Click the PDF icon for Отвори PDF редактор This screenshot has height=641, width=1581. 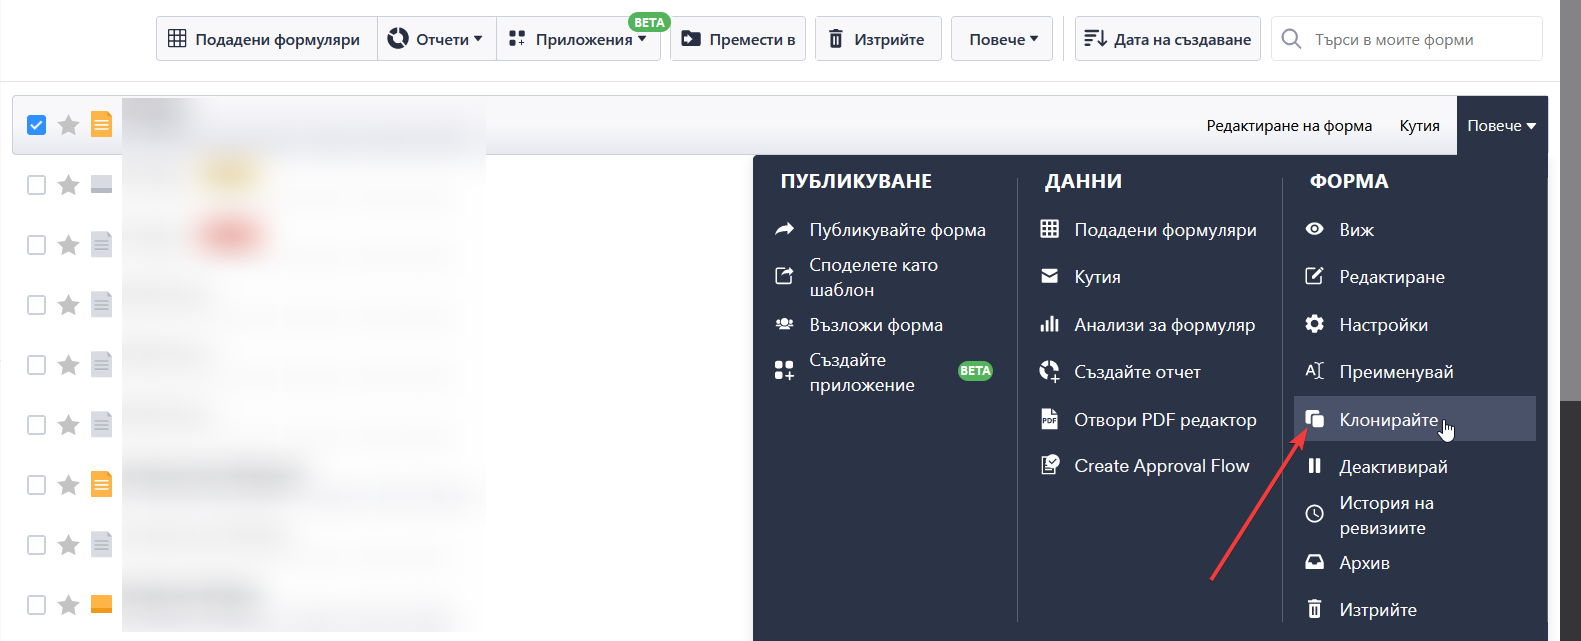tap(1049, 419)
